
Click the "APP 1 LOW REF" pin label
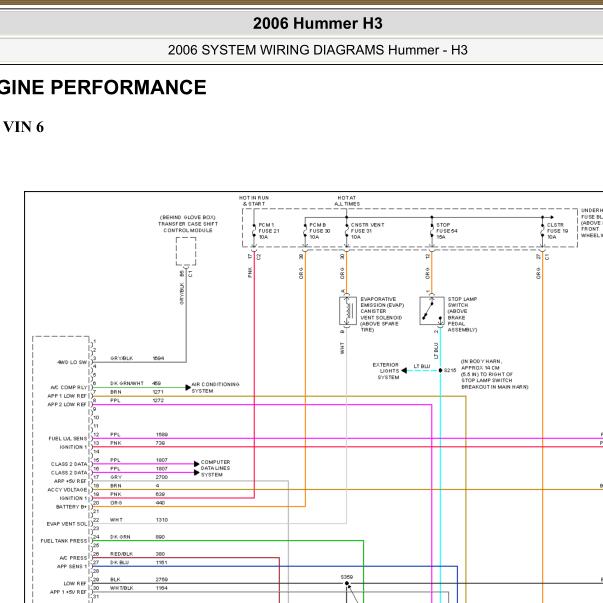pyautogui.click(x=67, y=396)
